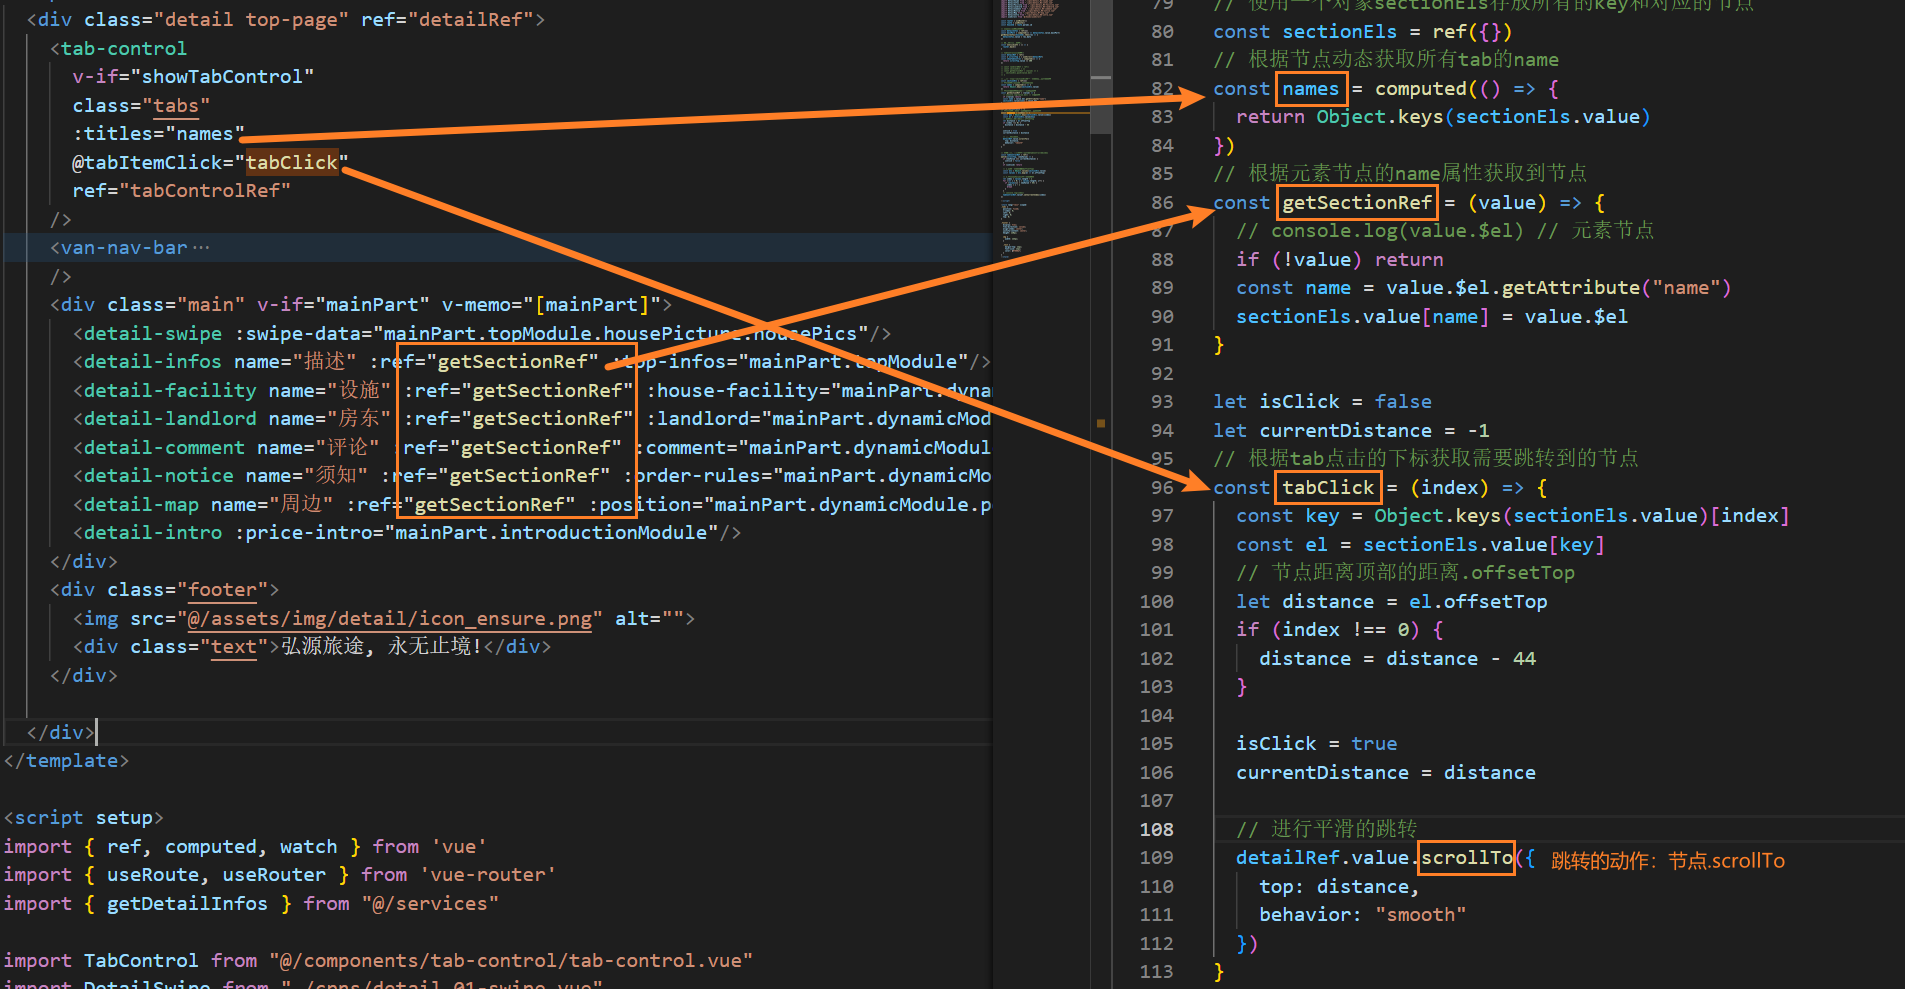1905x989 pixels.
Task: Click line number 108 in the gutter
Action: [1156, 829]
